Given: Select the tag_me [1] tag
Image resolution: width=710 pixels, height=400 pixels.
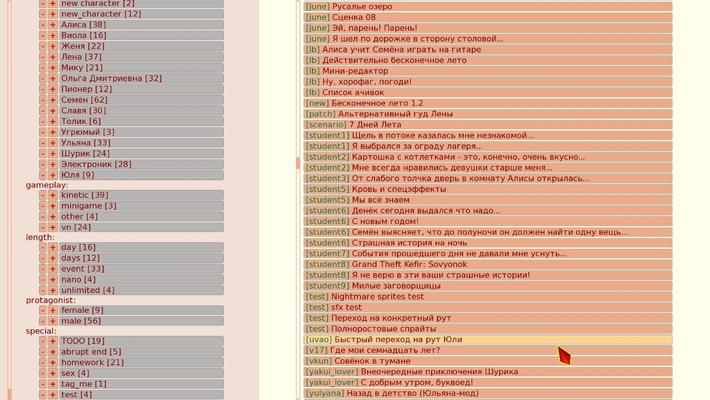Looking at the screenshot, I should (x=141, y=384).
